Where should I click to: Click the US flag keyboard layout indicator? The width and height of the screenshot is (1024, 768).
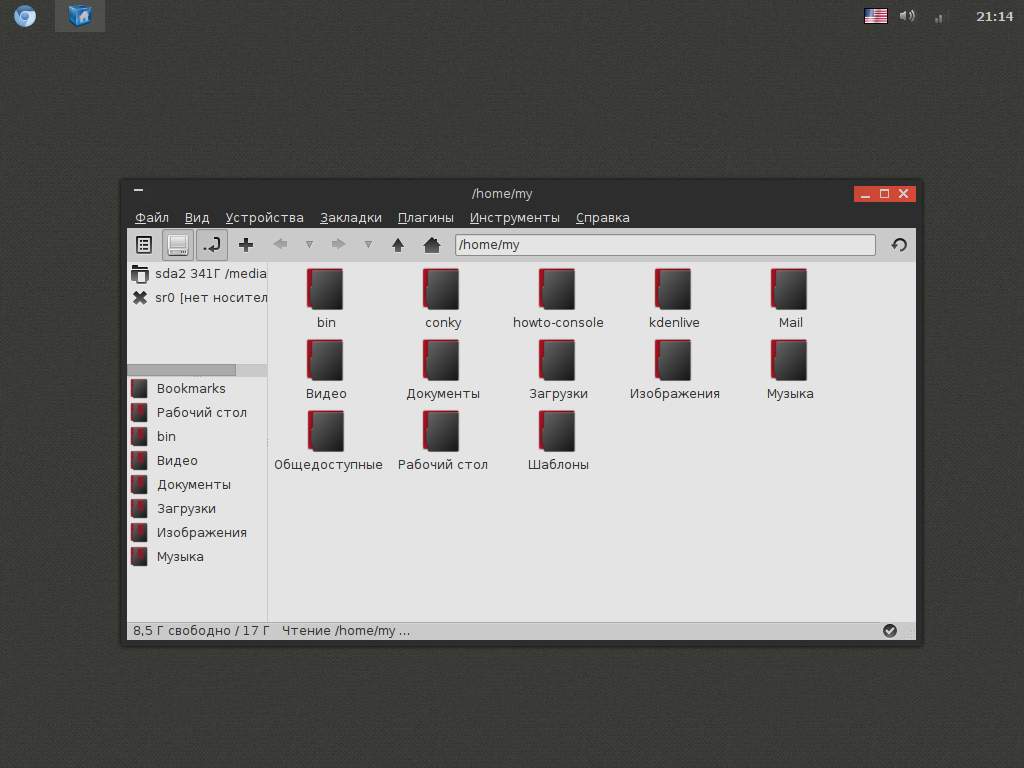click(x=876, y=16)
